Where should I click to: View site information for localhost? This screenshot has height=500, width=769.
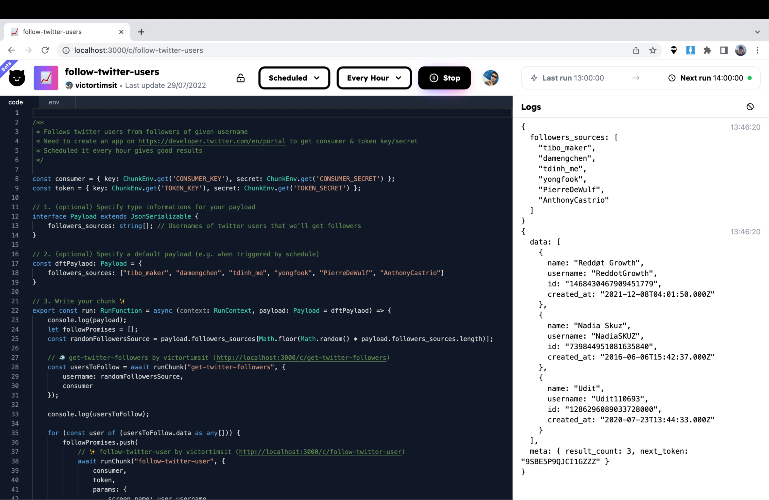click(65, 50)
